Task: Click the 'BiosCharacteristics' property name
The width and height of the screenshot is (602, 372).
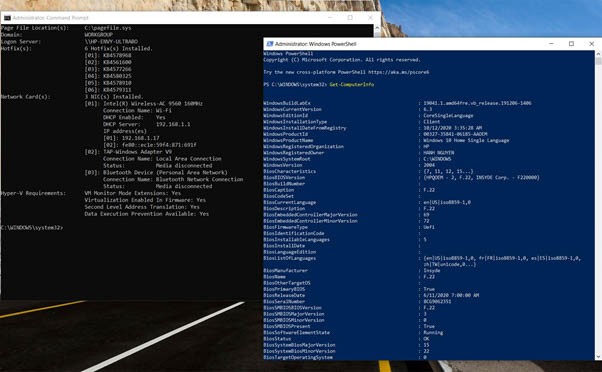Action: coord(290,171)
